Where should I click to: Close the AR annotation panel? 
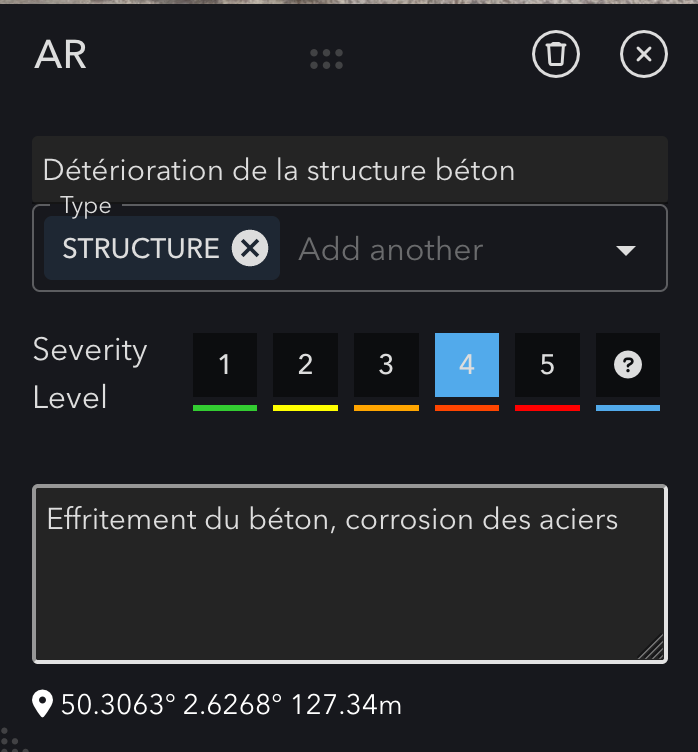643,54
